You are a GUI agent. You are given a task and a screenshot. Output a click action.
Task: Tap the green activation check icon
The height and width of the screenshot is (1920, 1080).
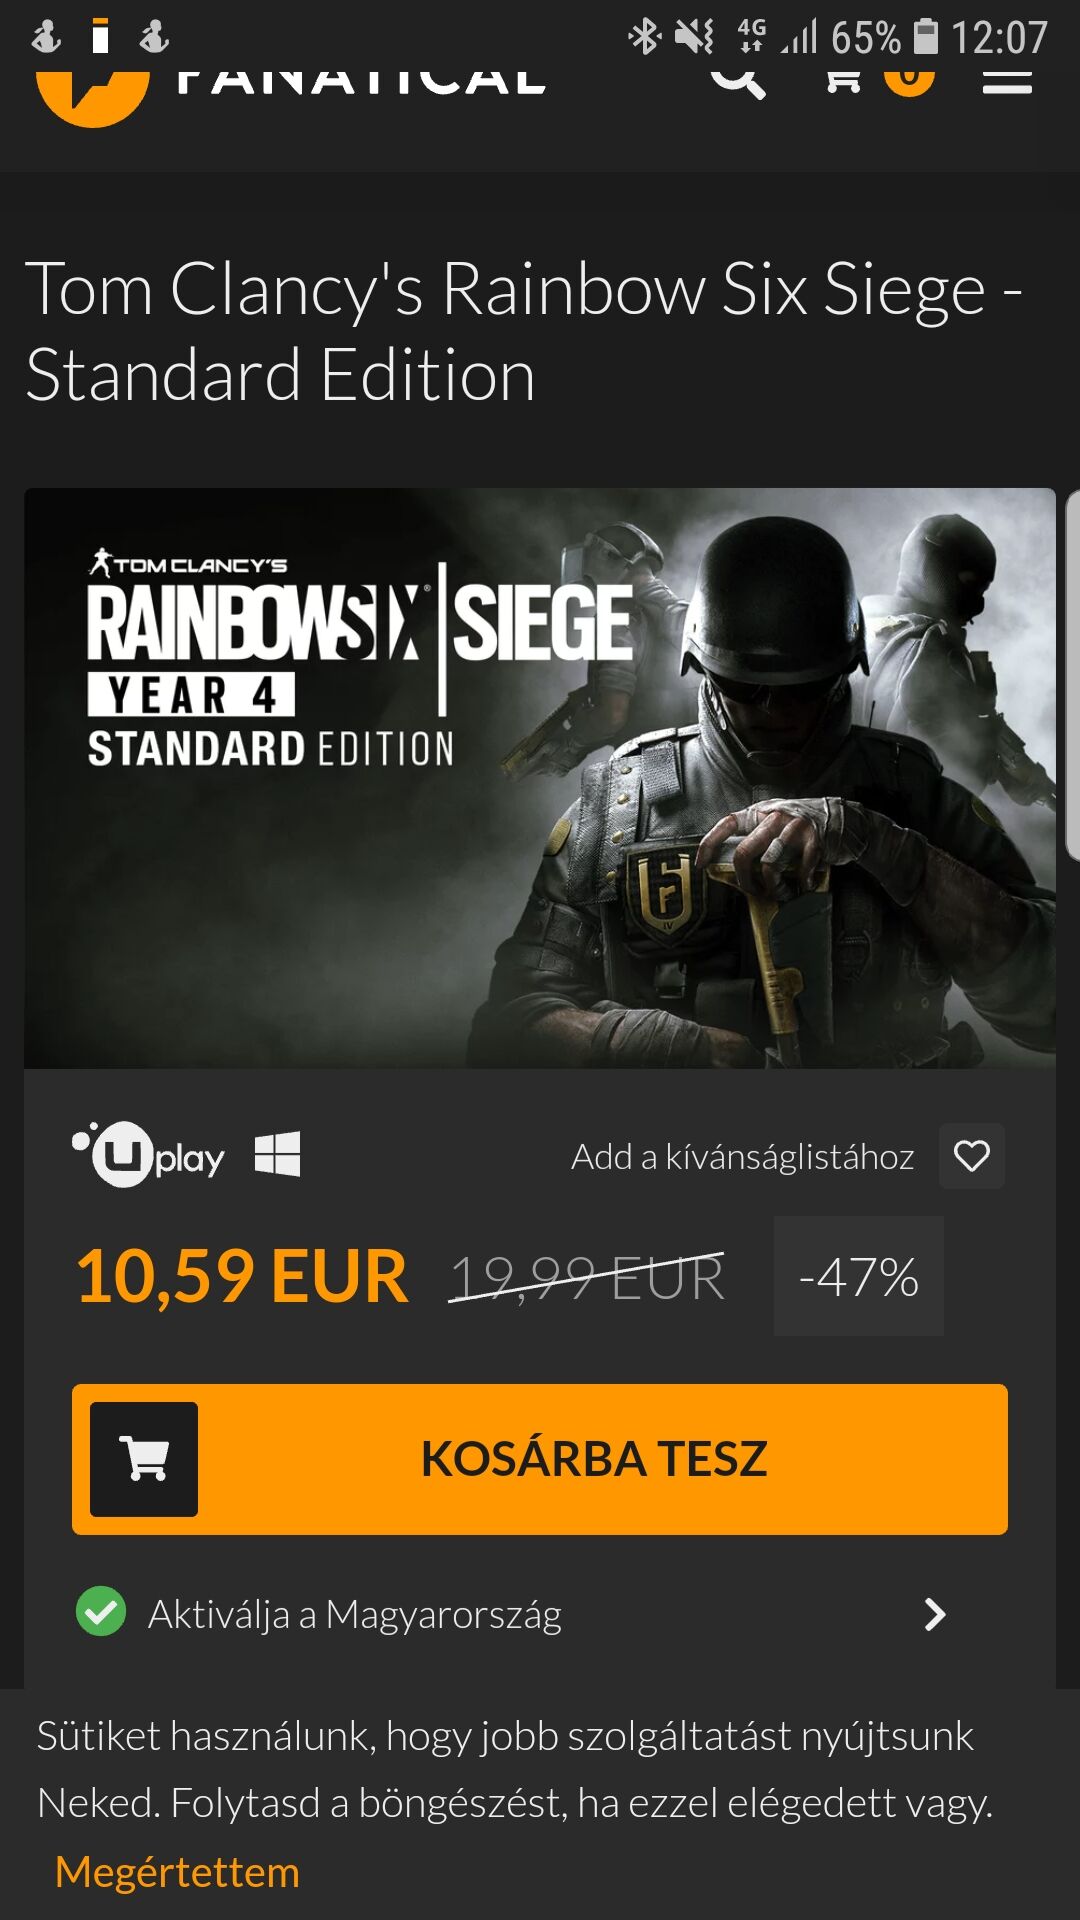[x=101, y=1612]
